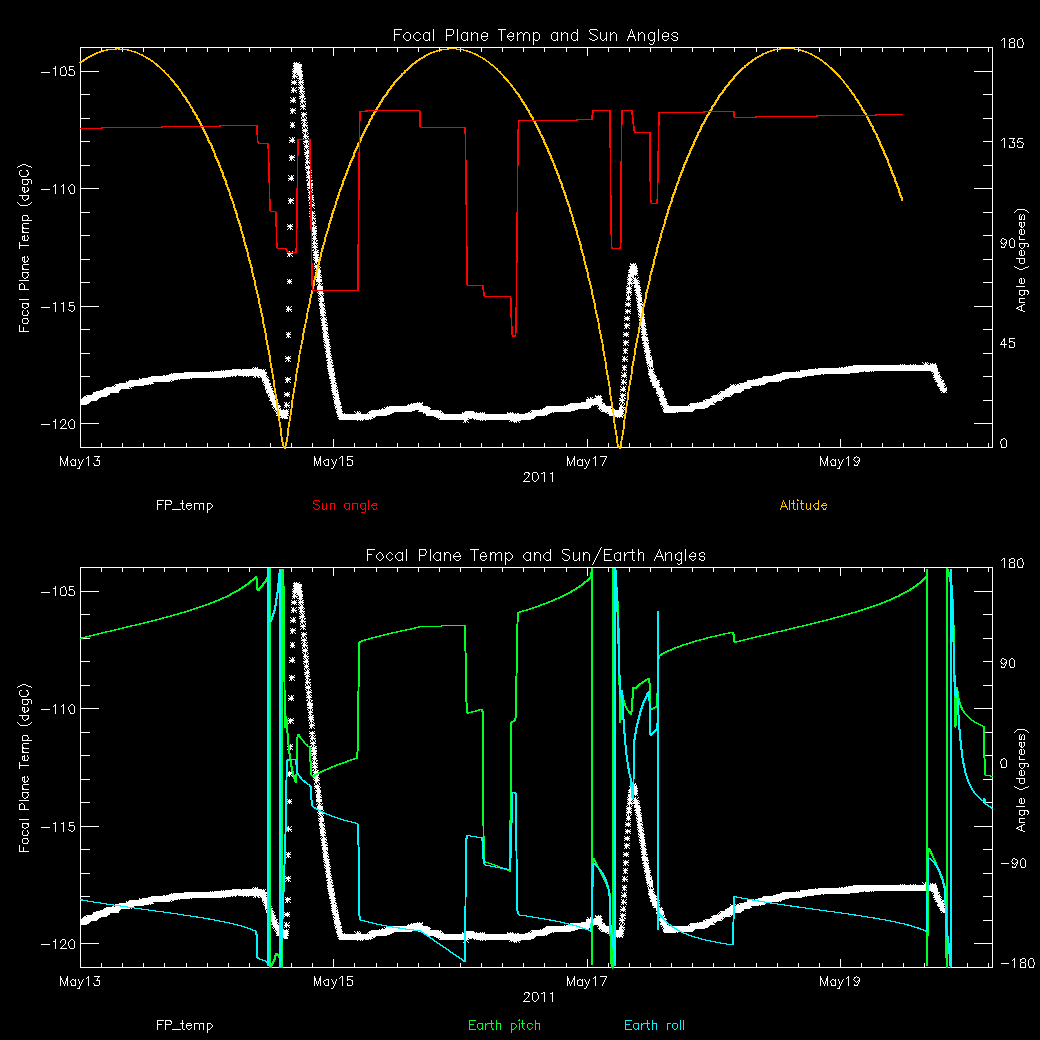Click 'Focal Plane Temp (degC)' axis title of top chart
This screenshot has width=1040, height=1040.
[25, 247]
